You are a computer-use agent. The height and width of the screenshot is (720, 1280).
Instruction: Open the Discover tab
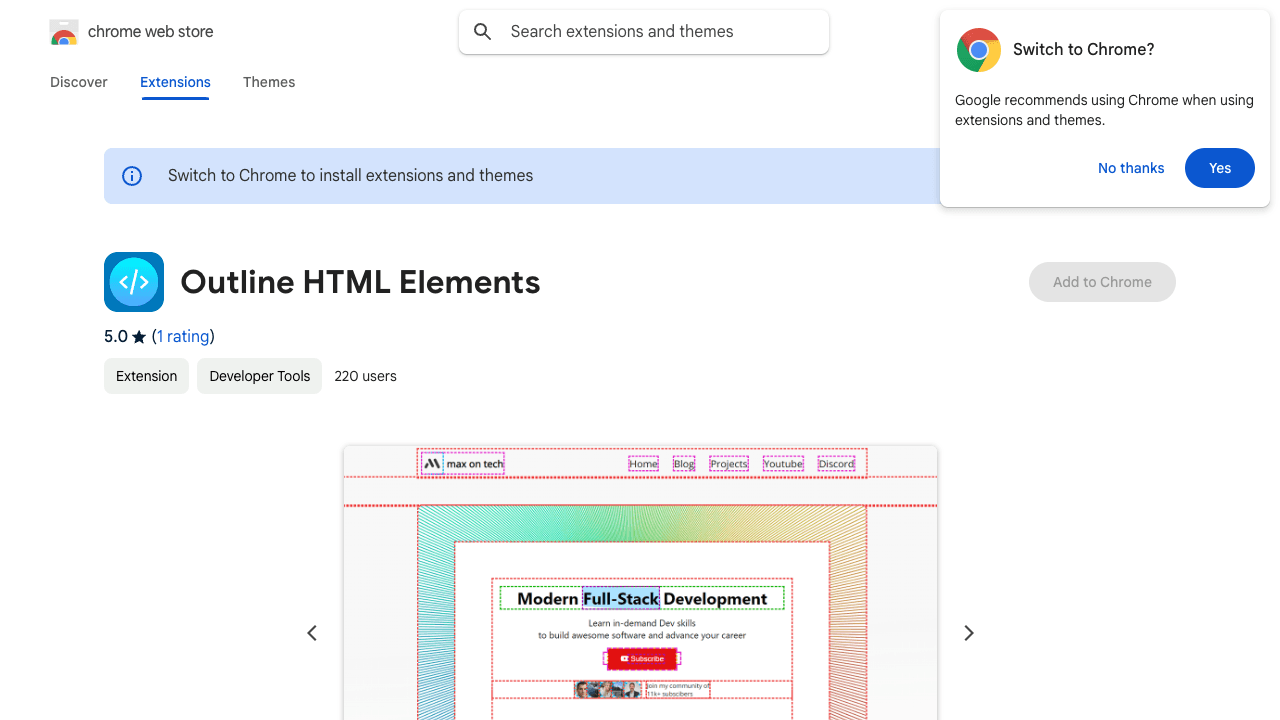(x=79, y=82)
